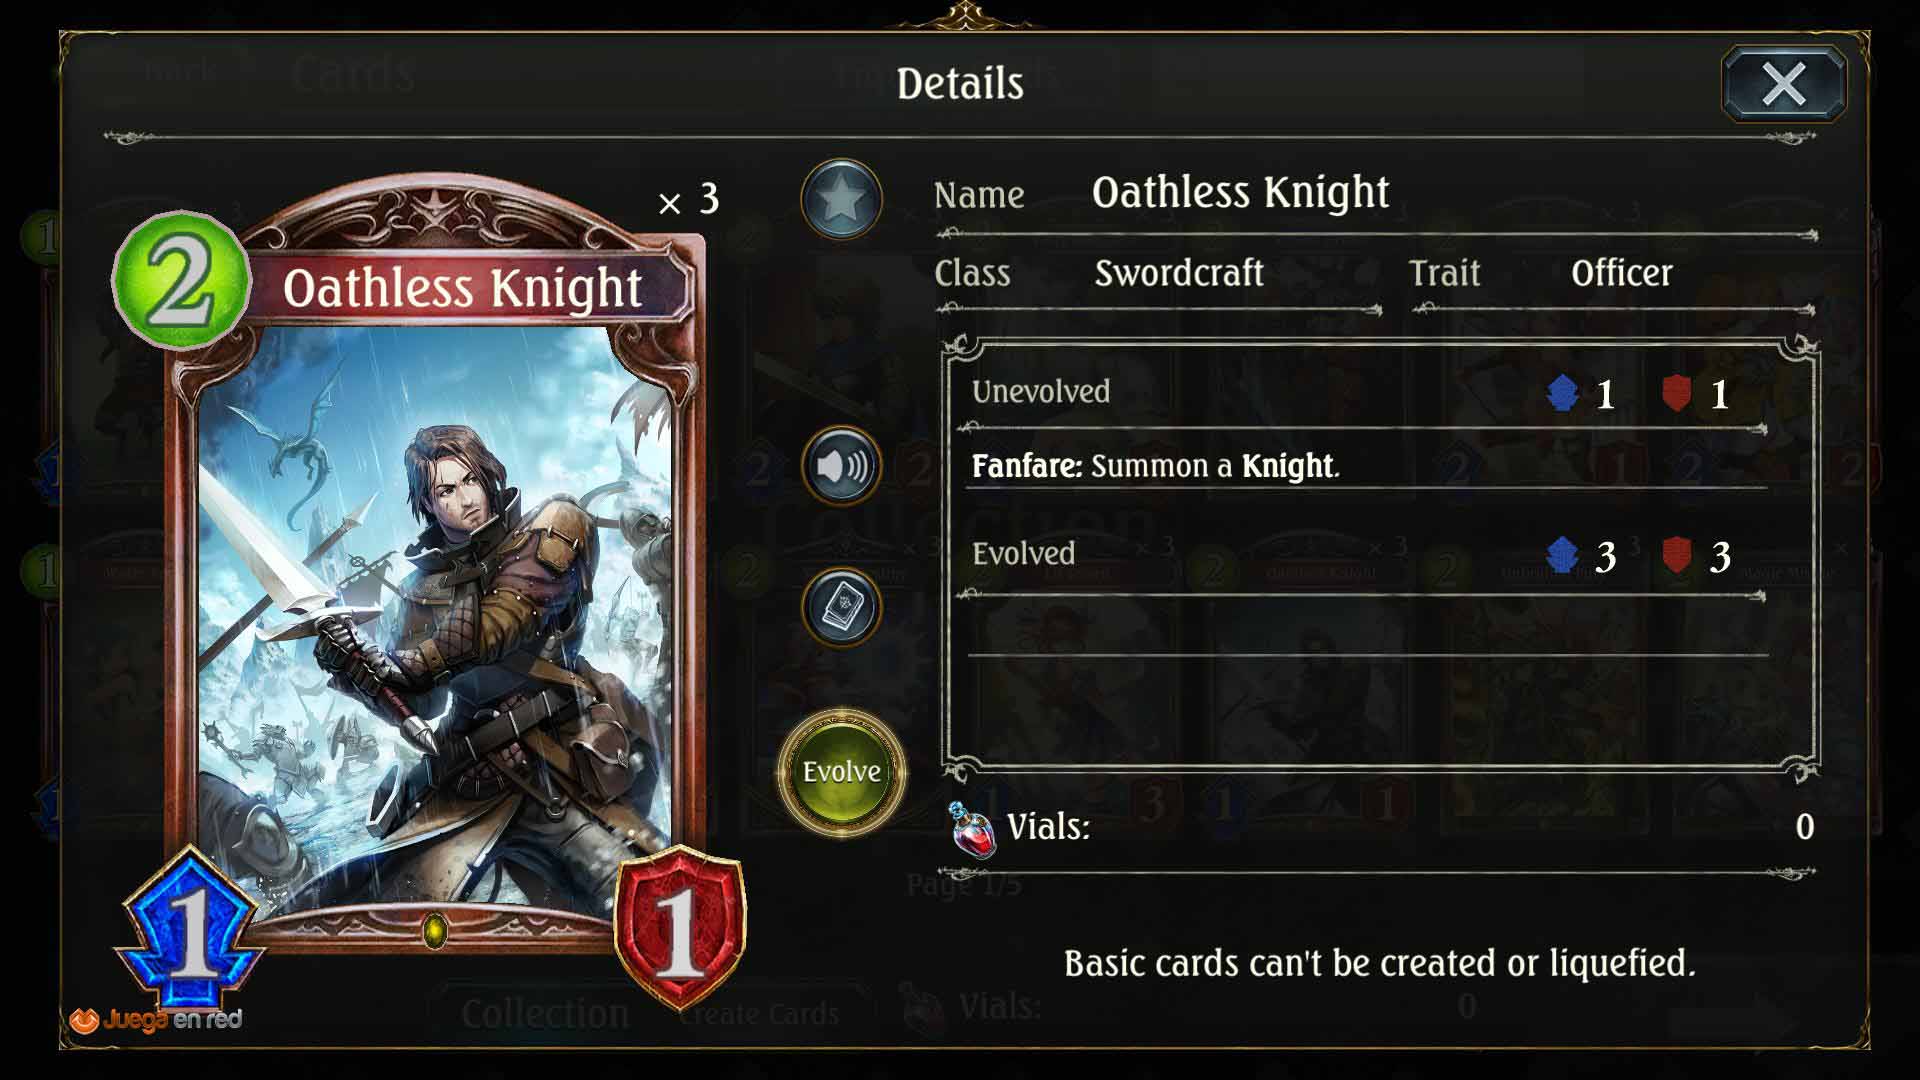Open the card flavor text book icon
The image size is (1920, 1080).
[841, 606]
